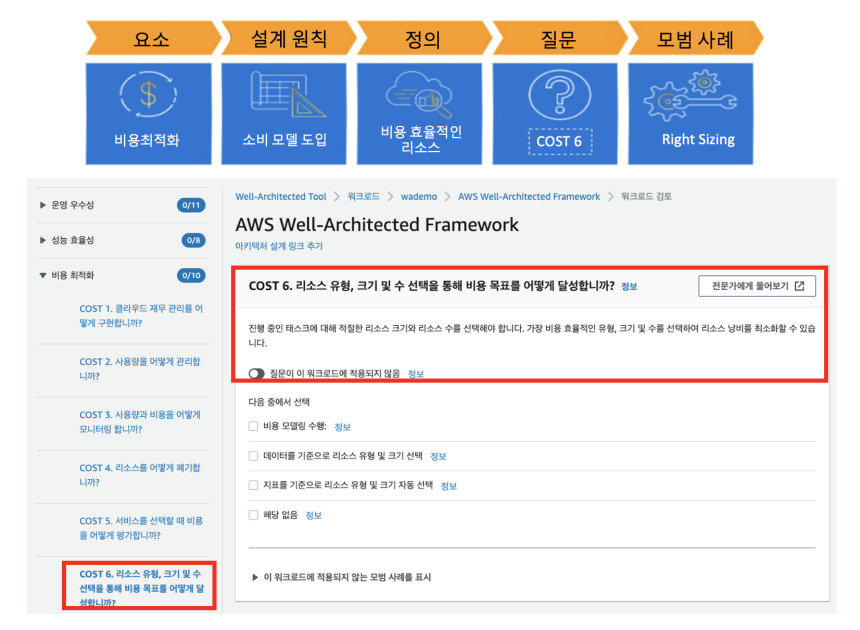
Task: Expand the 운영 우수성 section
Action: click(x=43, y=205)
